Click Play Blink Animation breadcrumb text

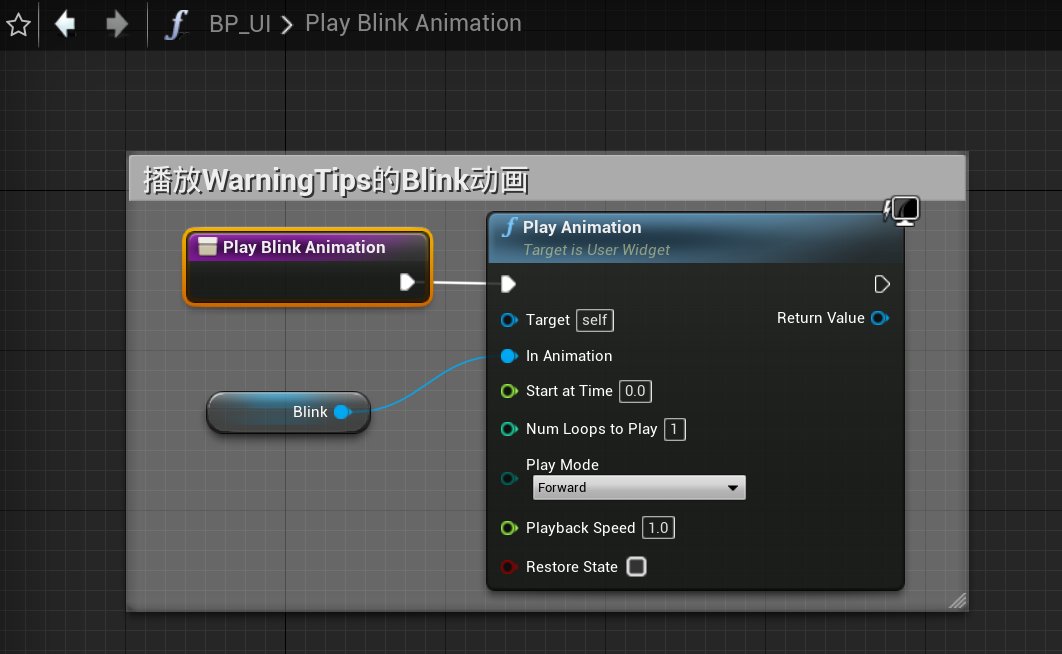point(413,23)
